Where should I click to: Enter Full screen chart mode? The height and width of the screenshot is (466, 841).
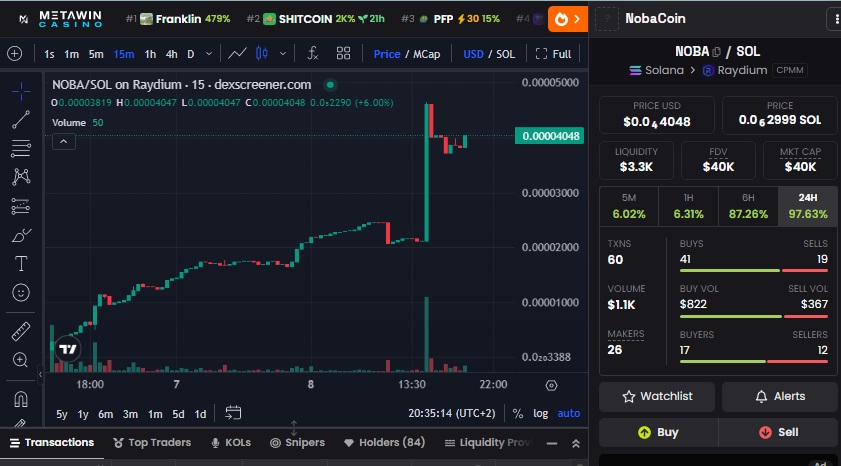(554, 54)
